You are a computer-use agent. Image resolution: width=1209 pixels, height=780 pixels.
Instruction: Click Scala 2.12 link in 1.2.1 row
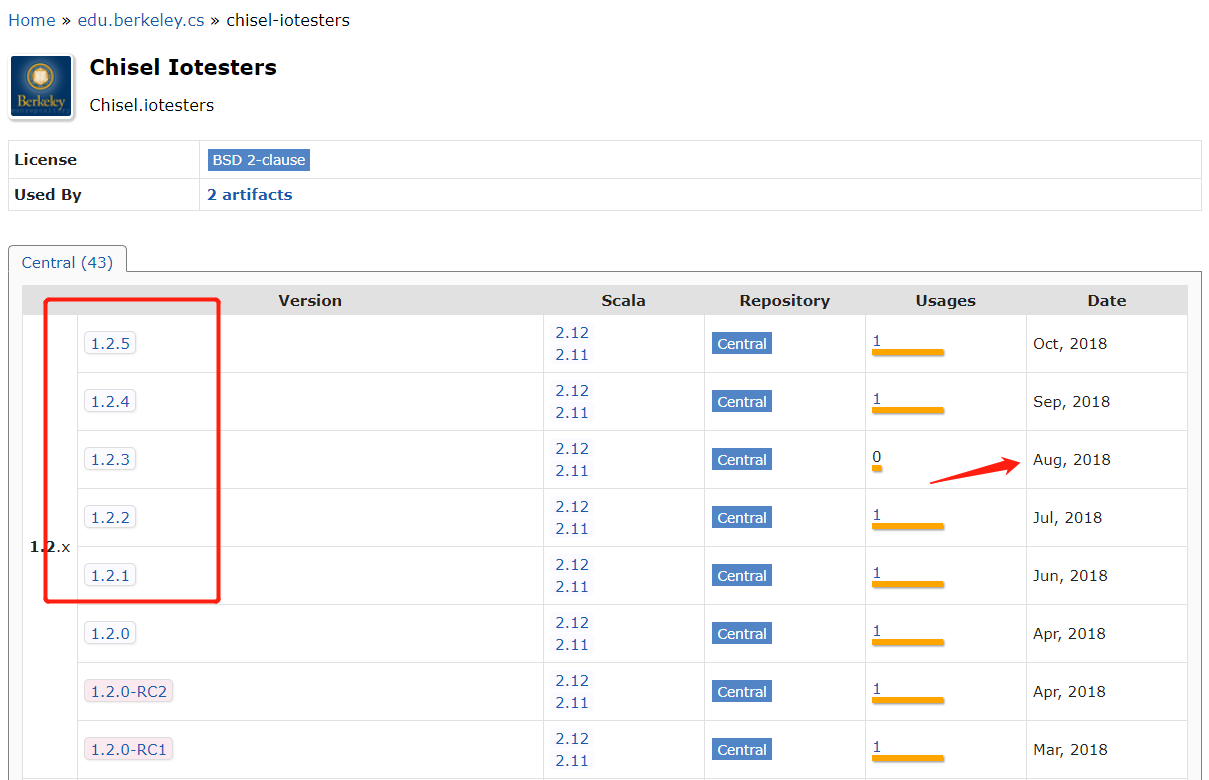pos(572,565)
